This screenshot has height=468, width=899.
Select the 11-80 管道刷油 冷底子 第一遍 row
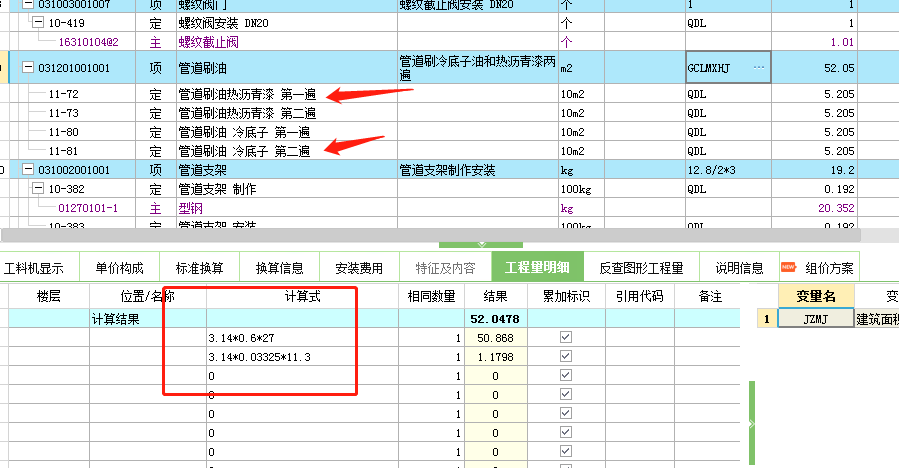(x=430, y=132)
